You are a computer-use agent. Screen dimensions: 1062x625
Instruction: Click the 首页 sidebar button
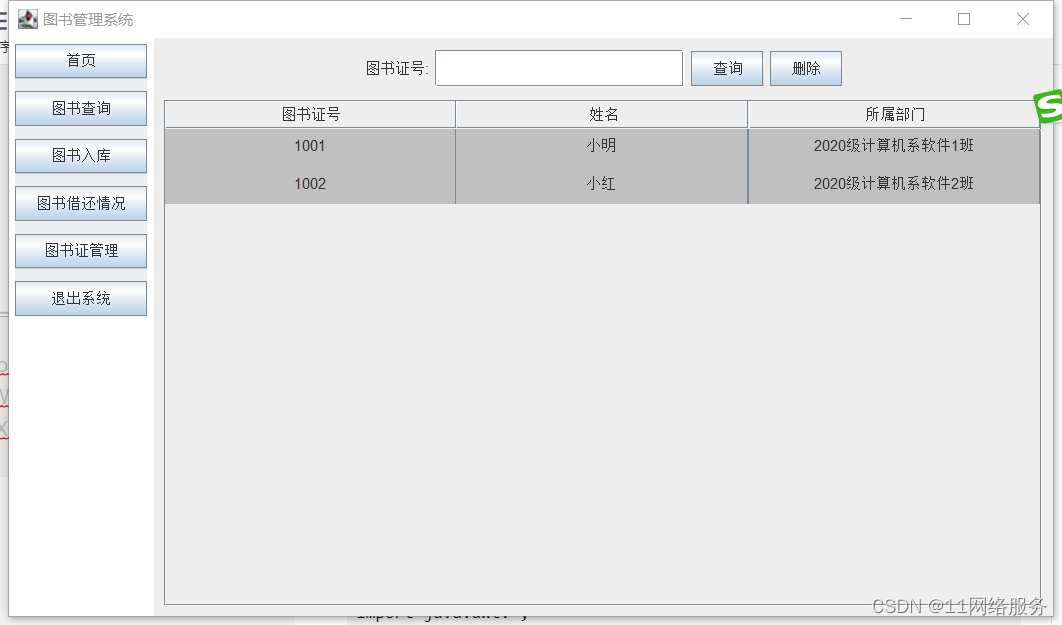81,61
